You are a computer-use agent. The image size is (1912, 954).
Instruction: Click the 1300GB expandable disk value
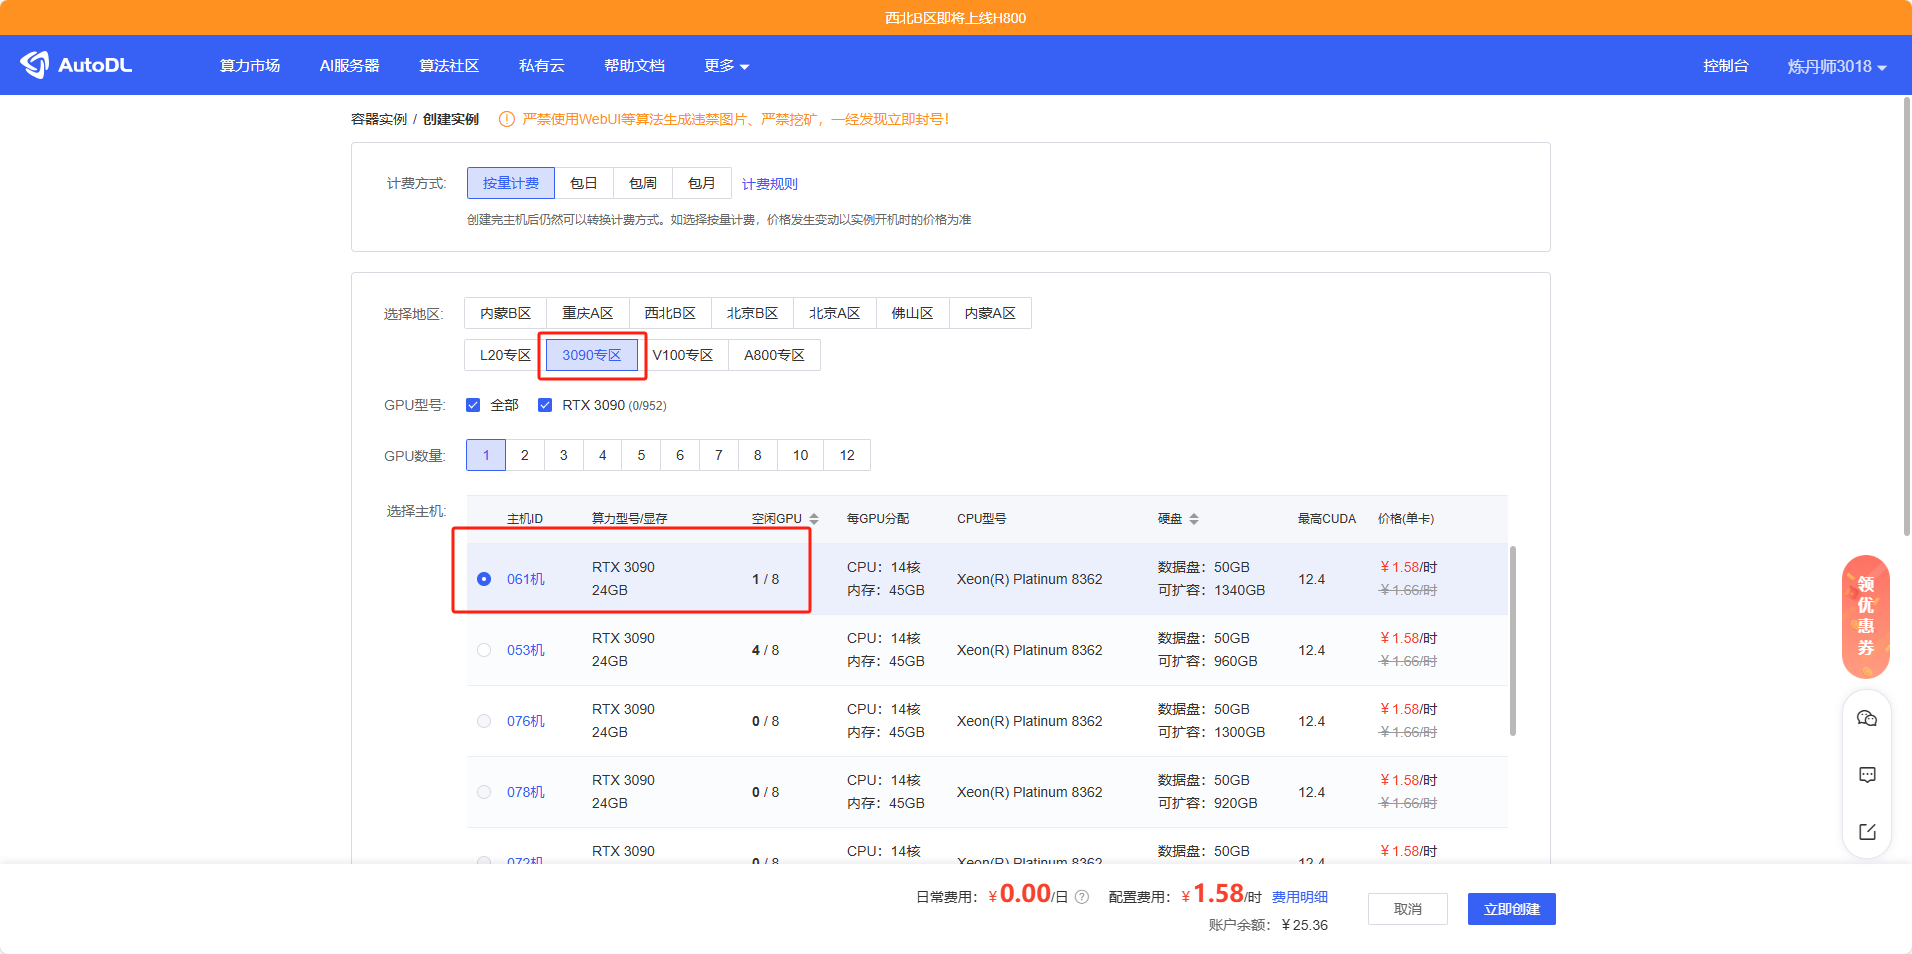1240,732
